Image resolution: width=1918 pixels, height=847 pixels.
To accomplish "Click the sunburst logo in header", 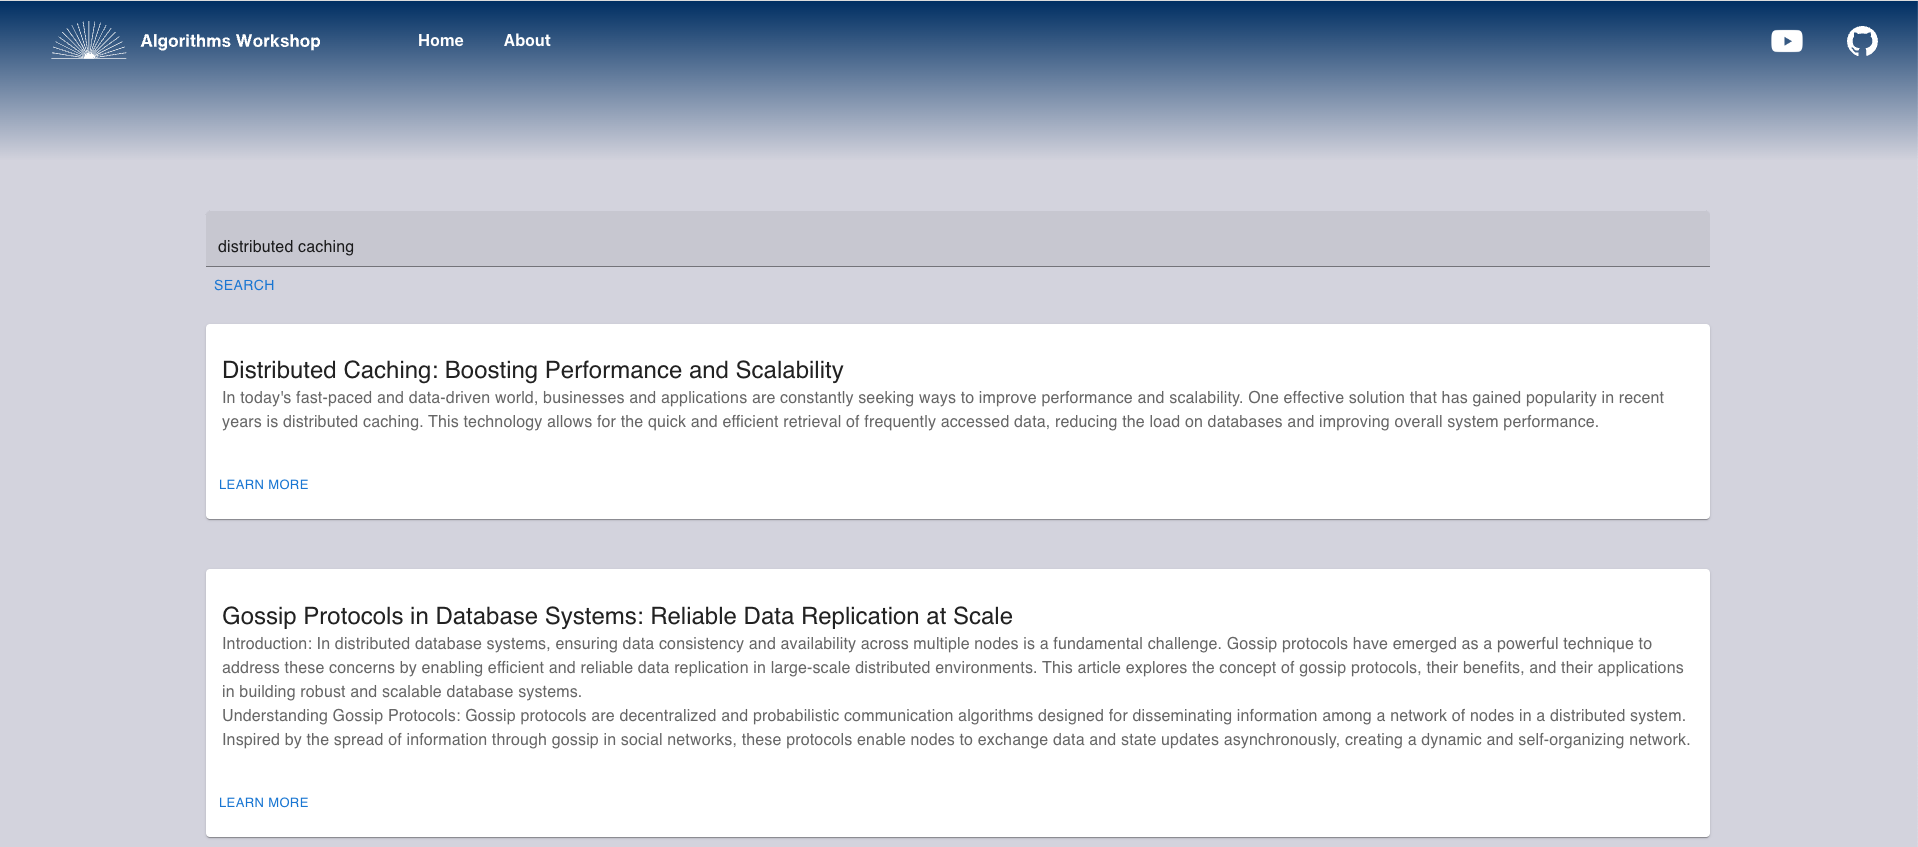I will 89,40.
